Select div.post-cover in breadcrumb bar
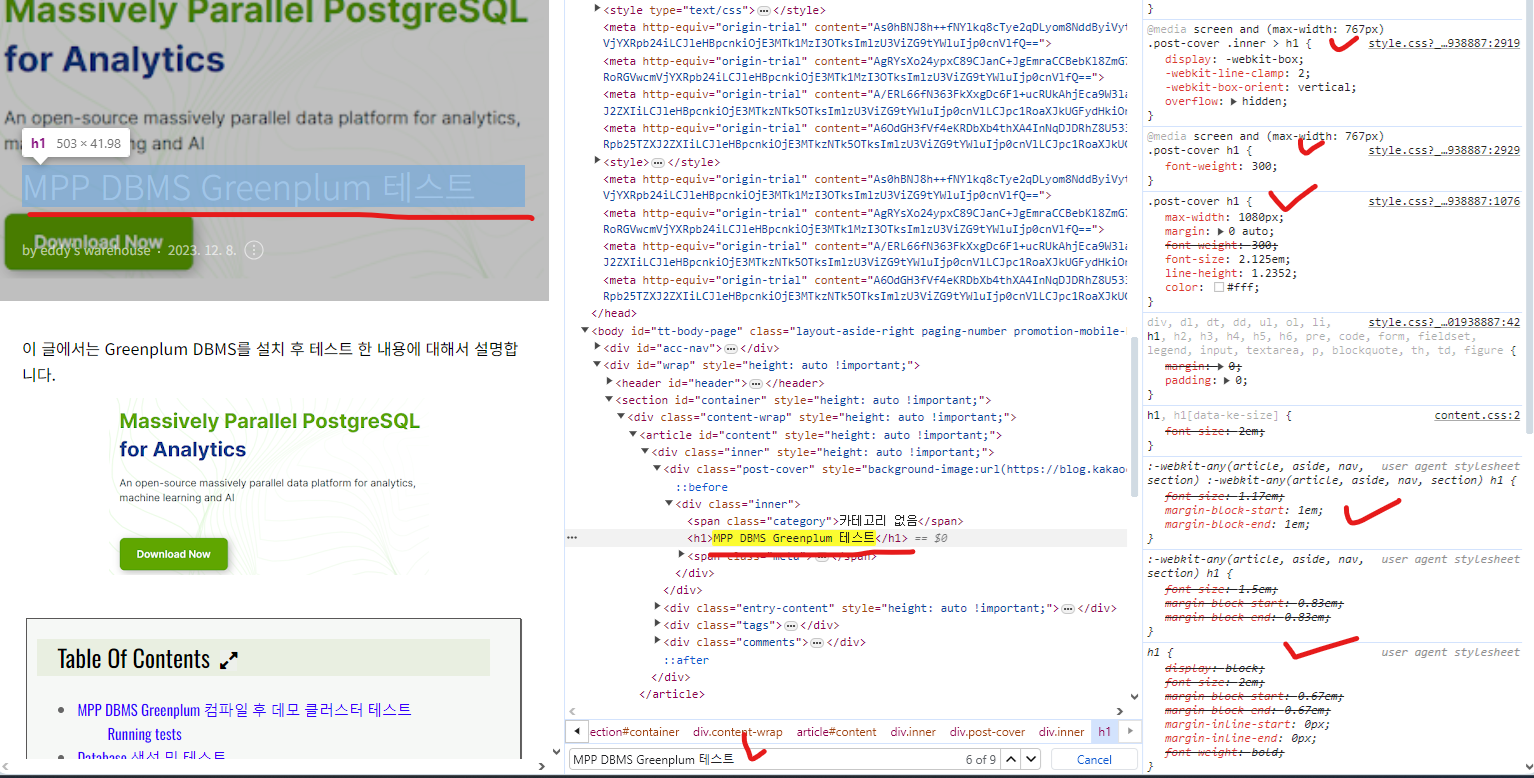Viewport: 1534px width, 778px height. coord(987,732)
